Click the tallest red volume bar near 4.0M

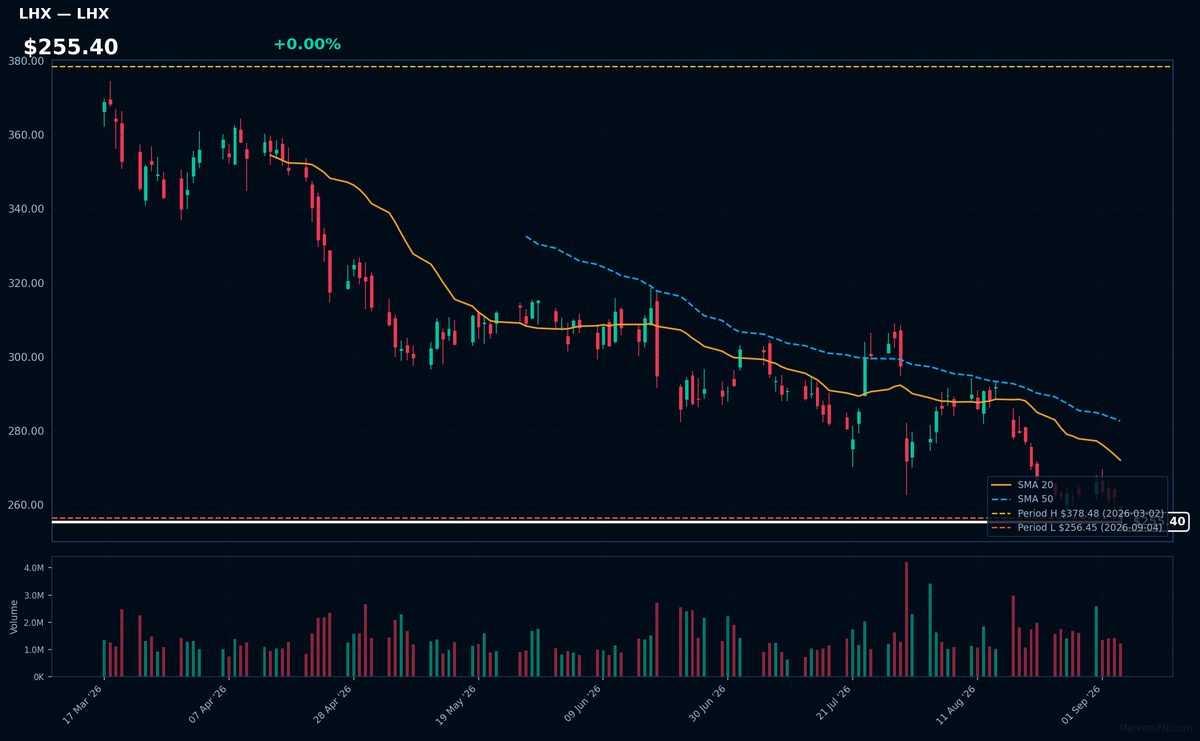906,619
